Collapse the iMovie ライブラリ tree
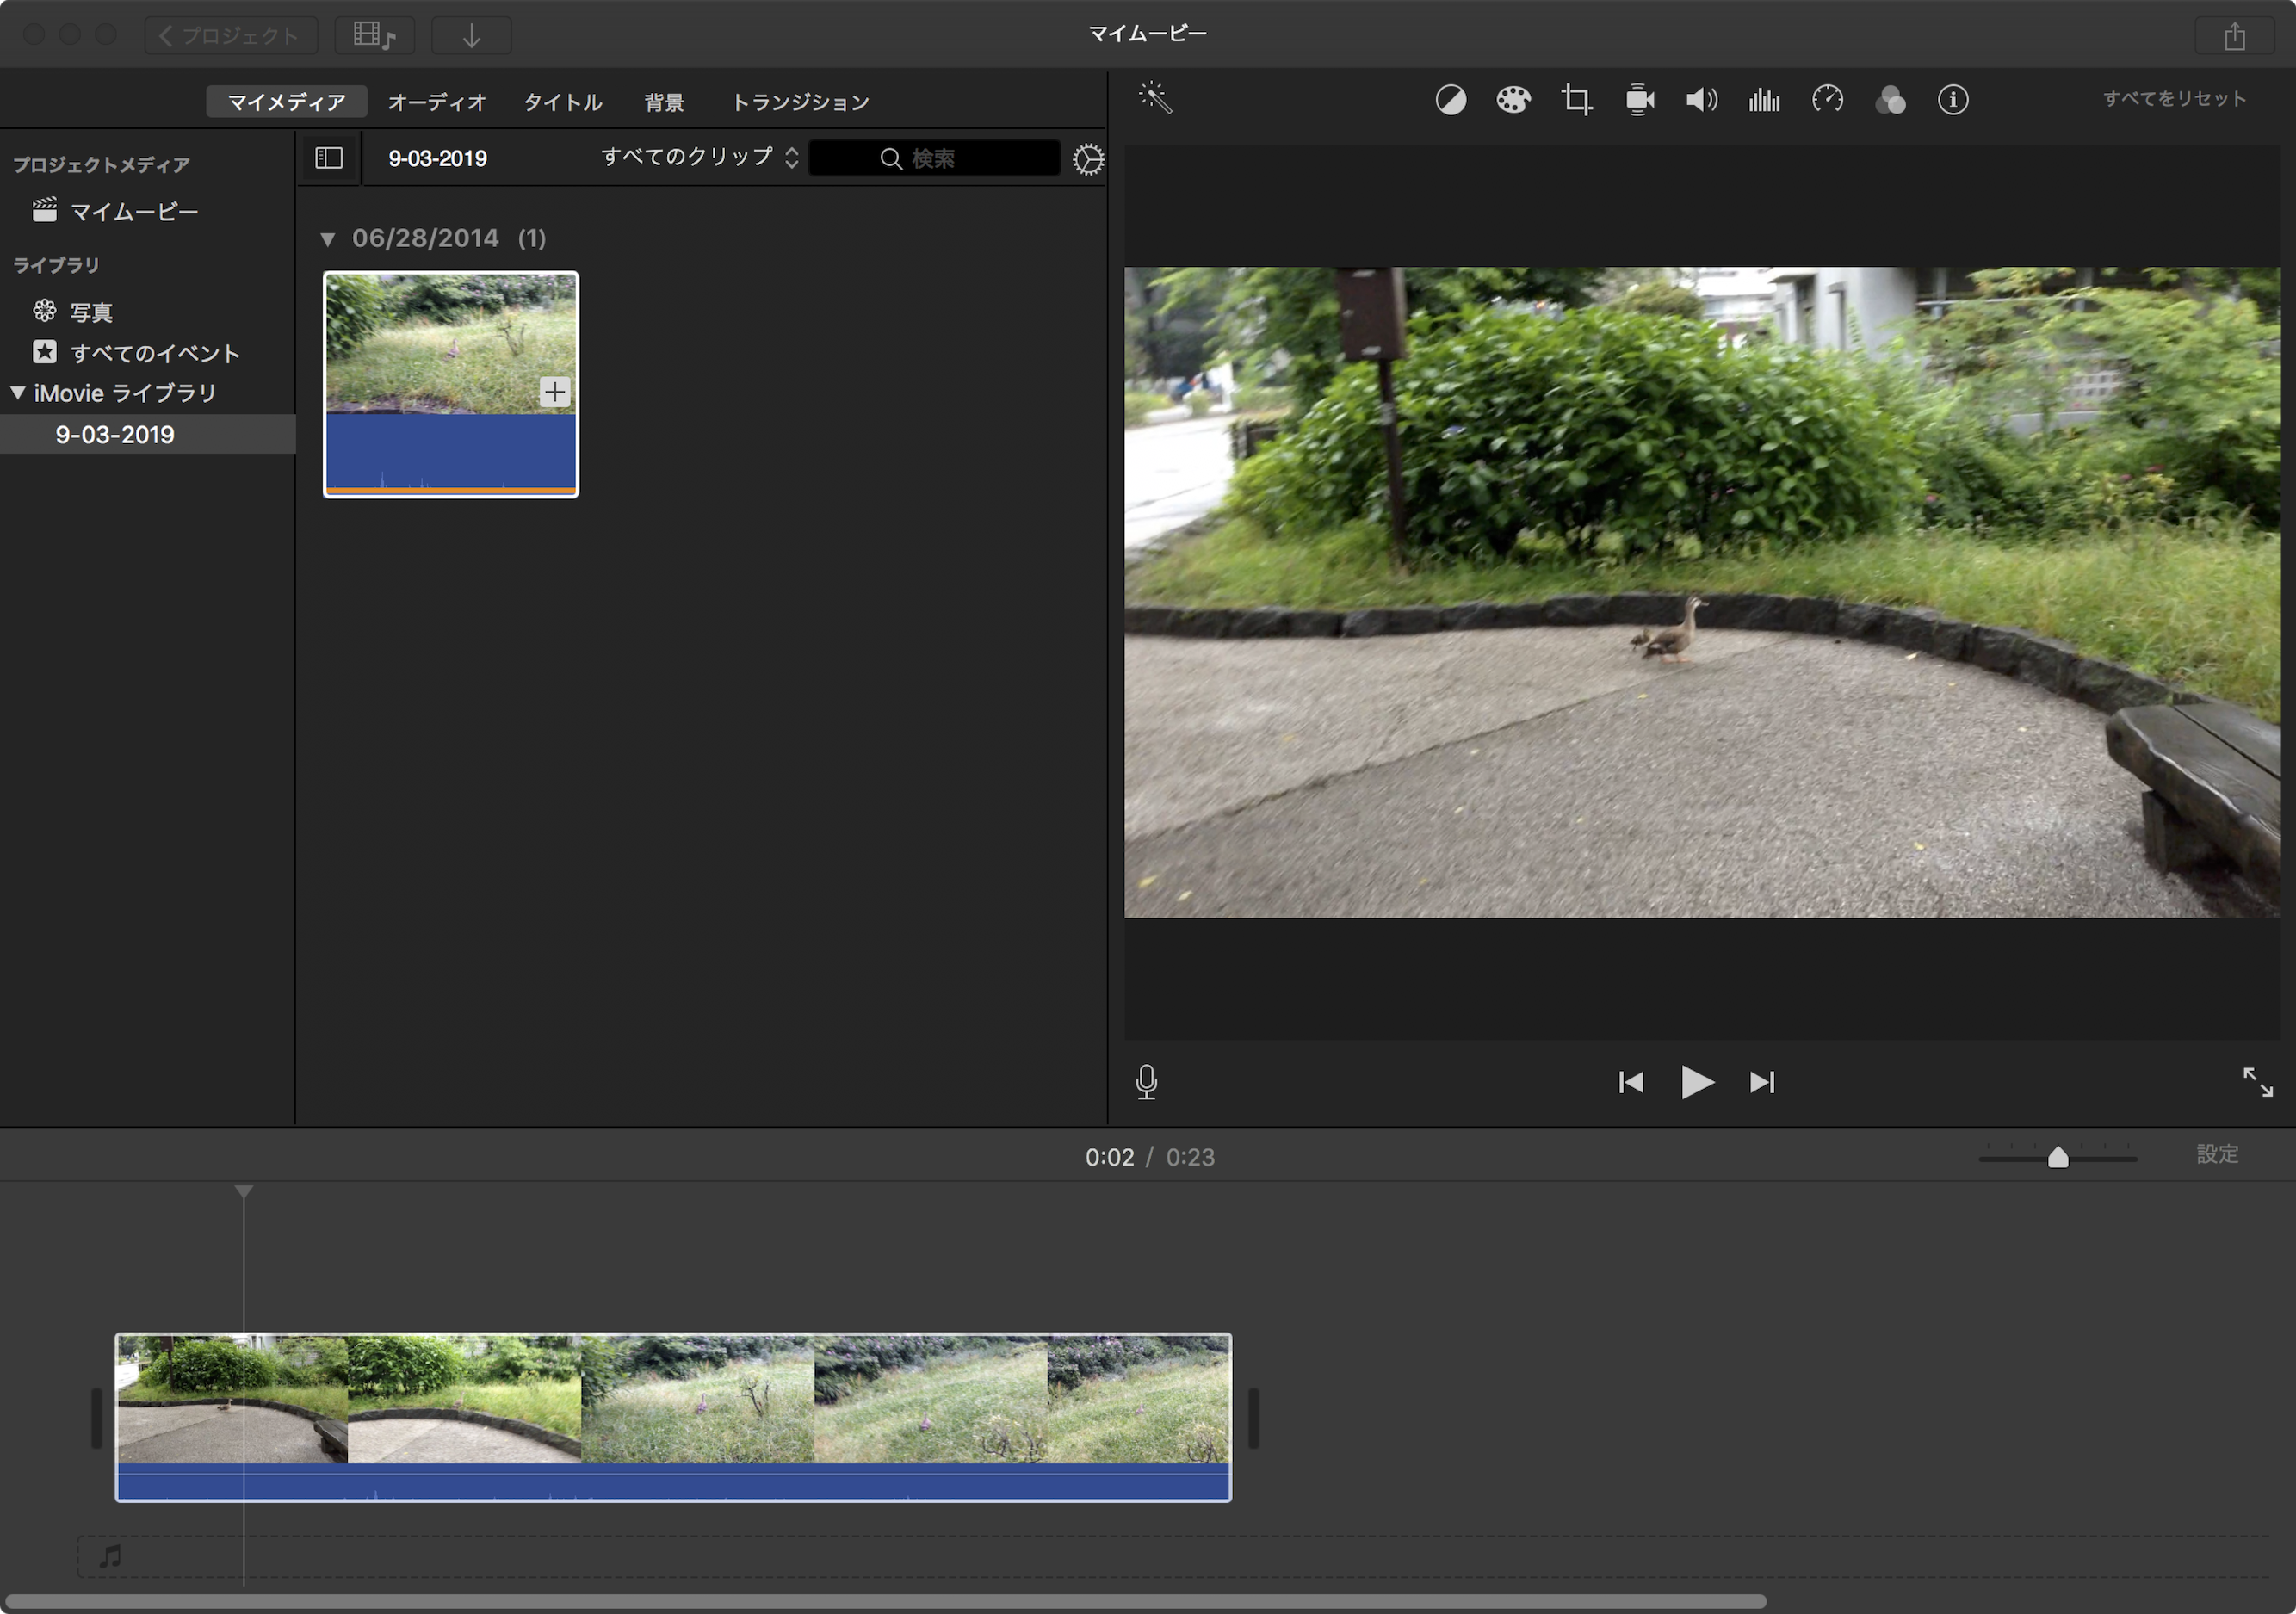2296x1614 pixels. (18, 393)
